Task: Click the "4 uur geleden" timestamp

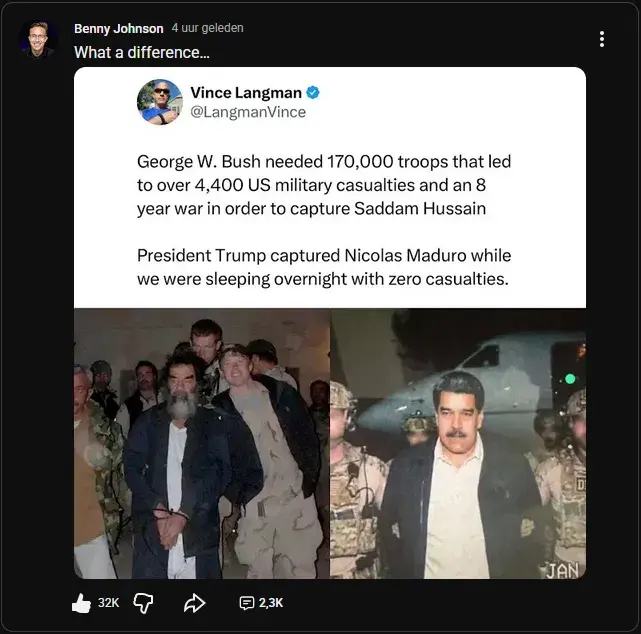Action: coord(207,29)
